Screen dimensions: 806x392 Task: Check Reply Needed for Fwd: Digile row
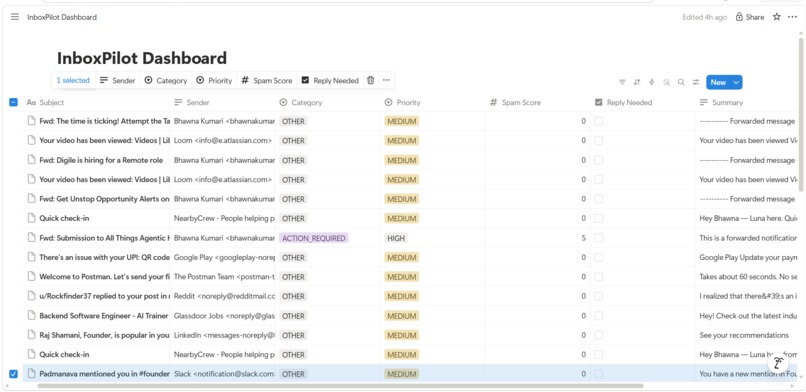[x=599, y=160]
